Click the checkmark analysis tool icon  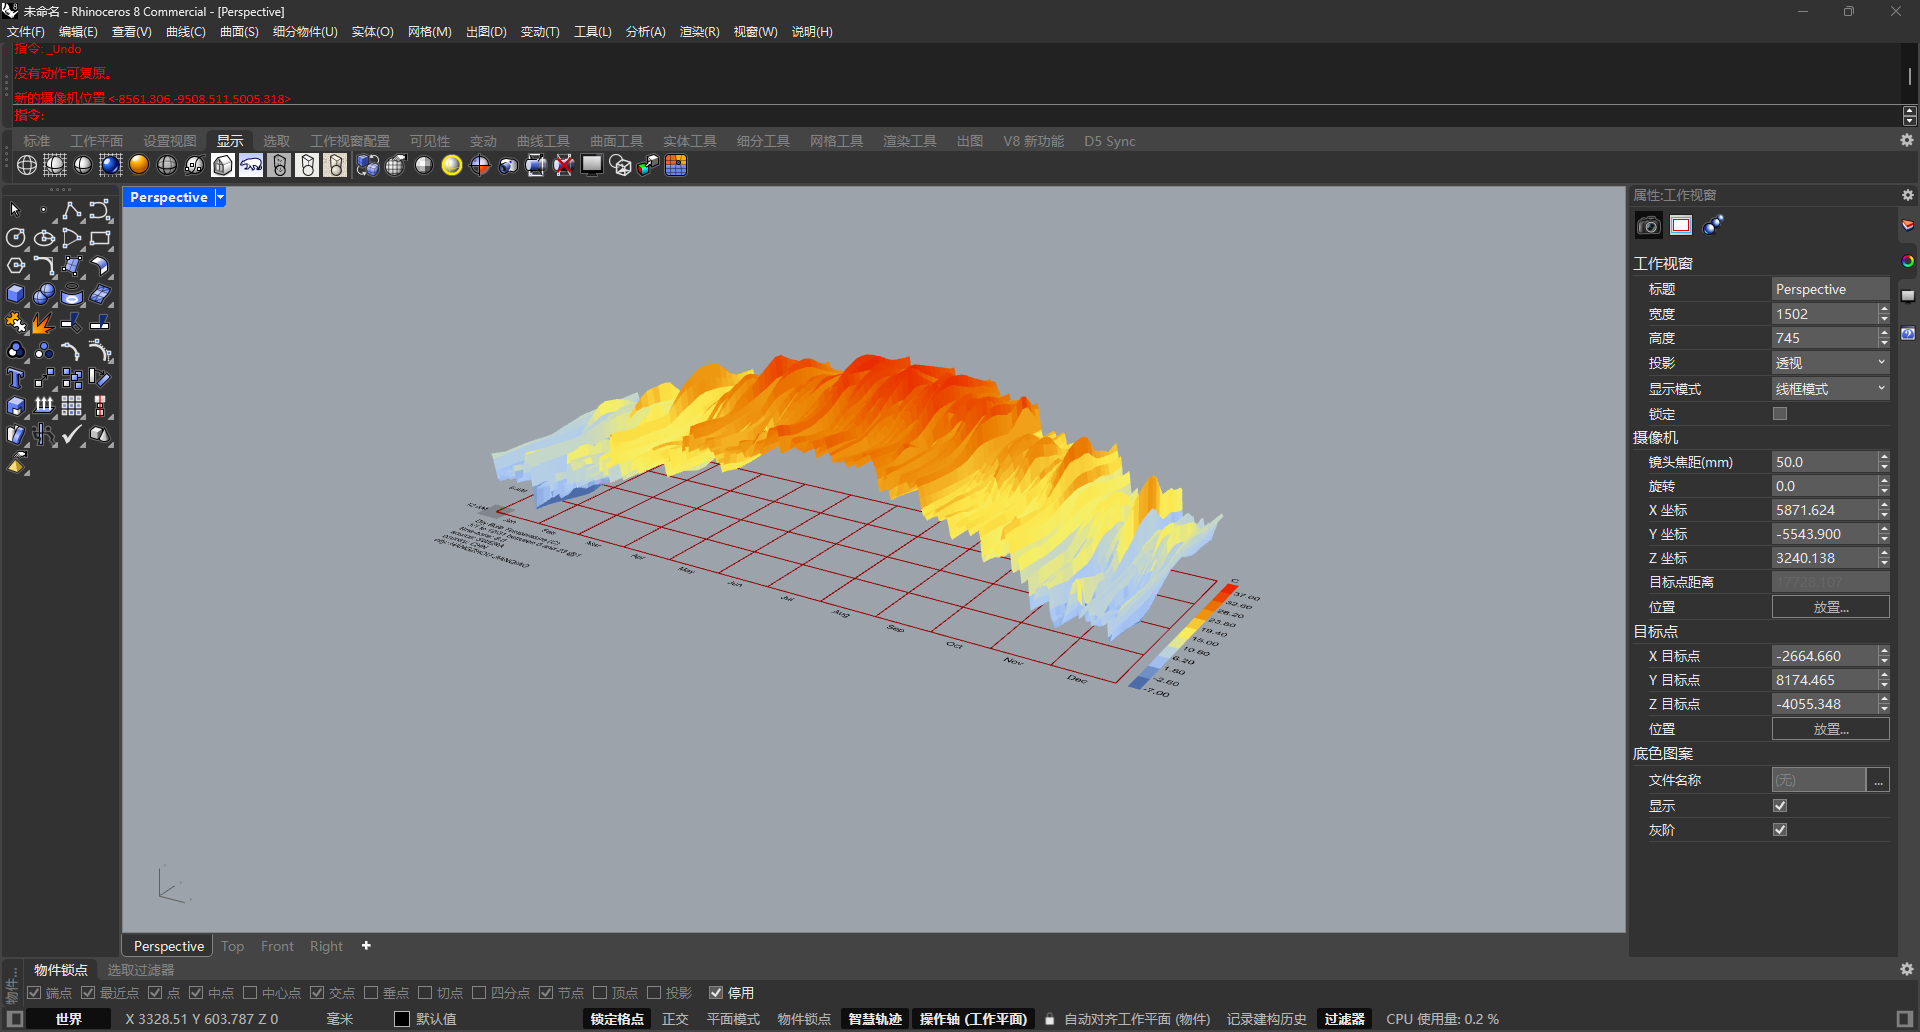tap(71, 434)
